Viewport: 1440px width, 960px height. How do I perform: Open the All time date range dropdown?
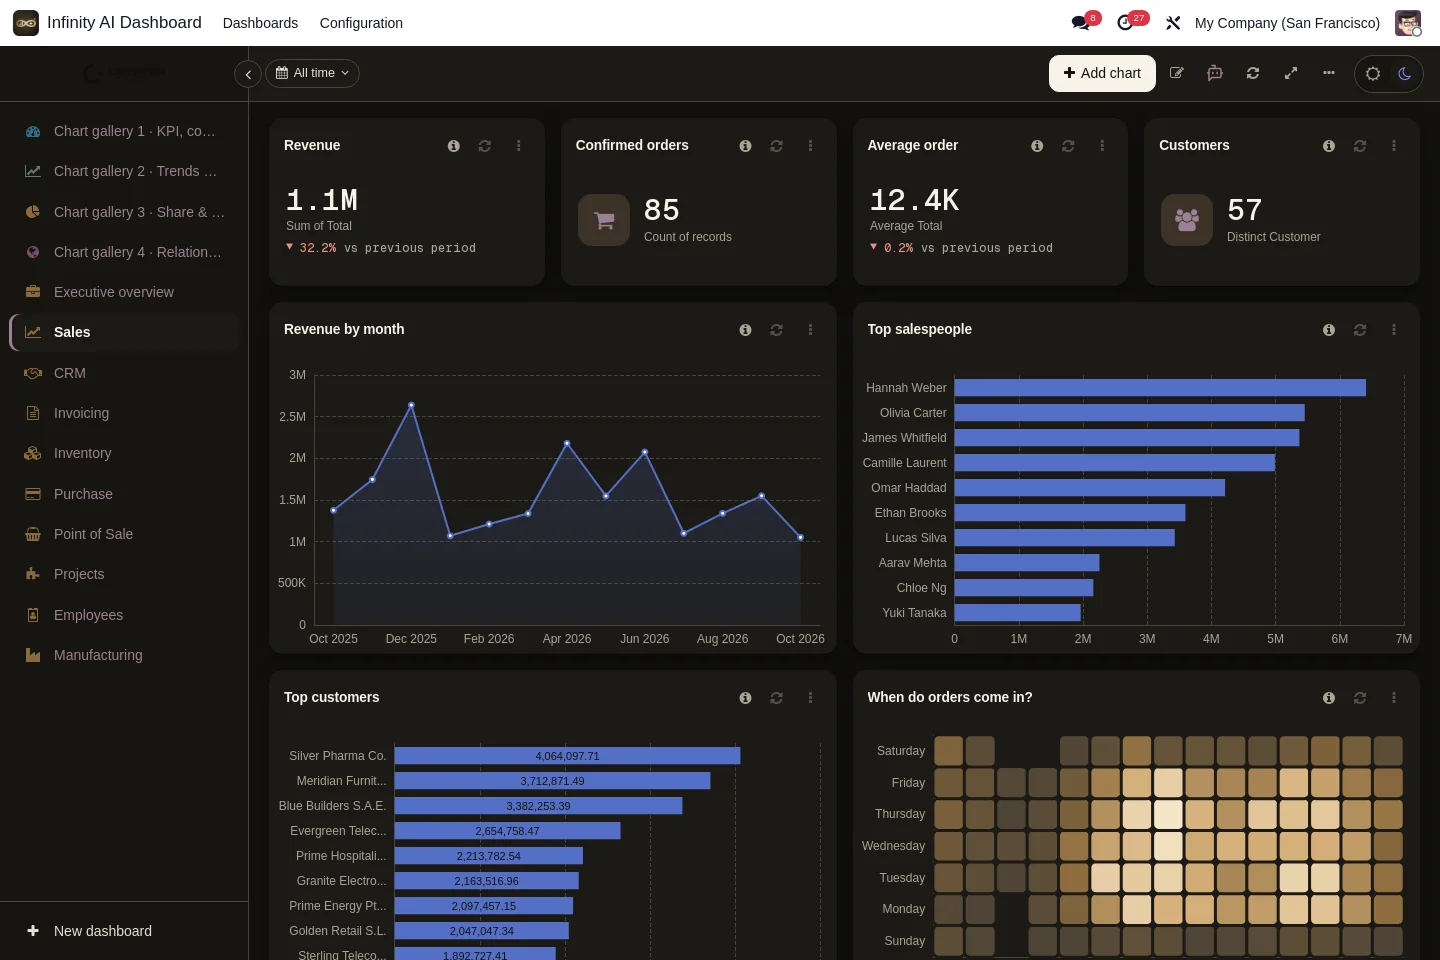click(312, 73)
